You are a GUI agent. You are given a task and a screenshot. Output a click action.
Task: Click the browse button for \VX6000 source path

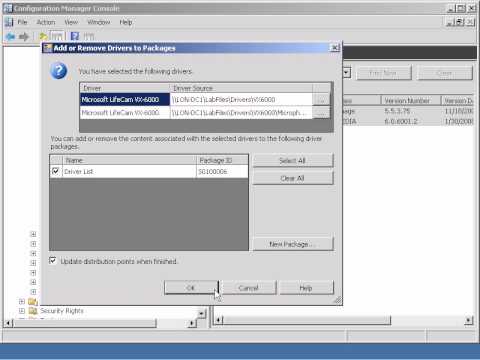click(x=321, y=99)
